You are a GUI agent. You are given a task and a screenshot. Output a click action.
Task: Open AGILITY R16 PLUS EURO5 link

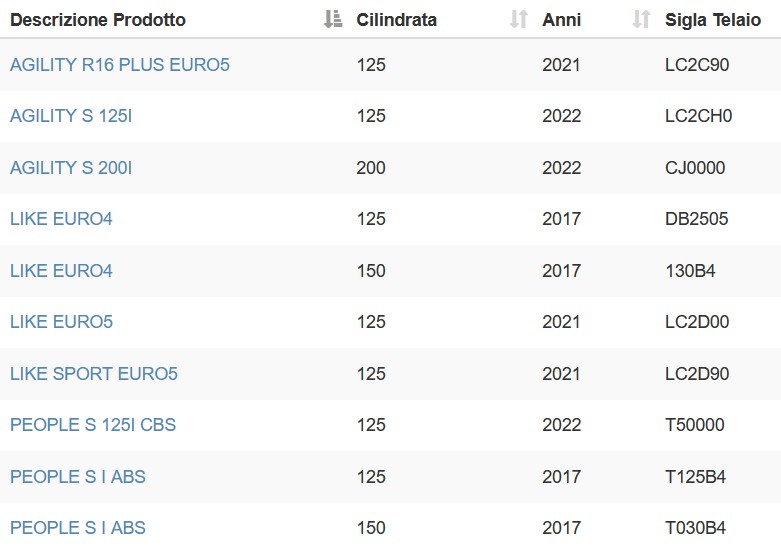click(x=120, y=65)
